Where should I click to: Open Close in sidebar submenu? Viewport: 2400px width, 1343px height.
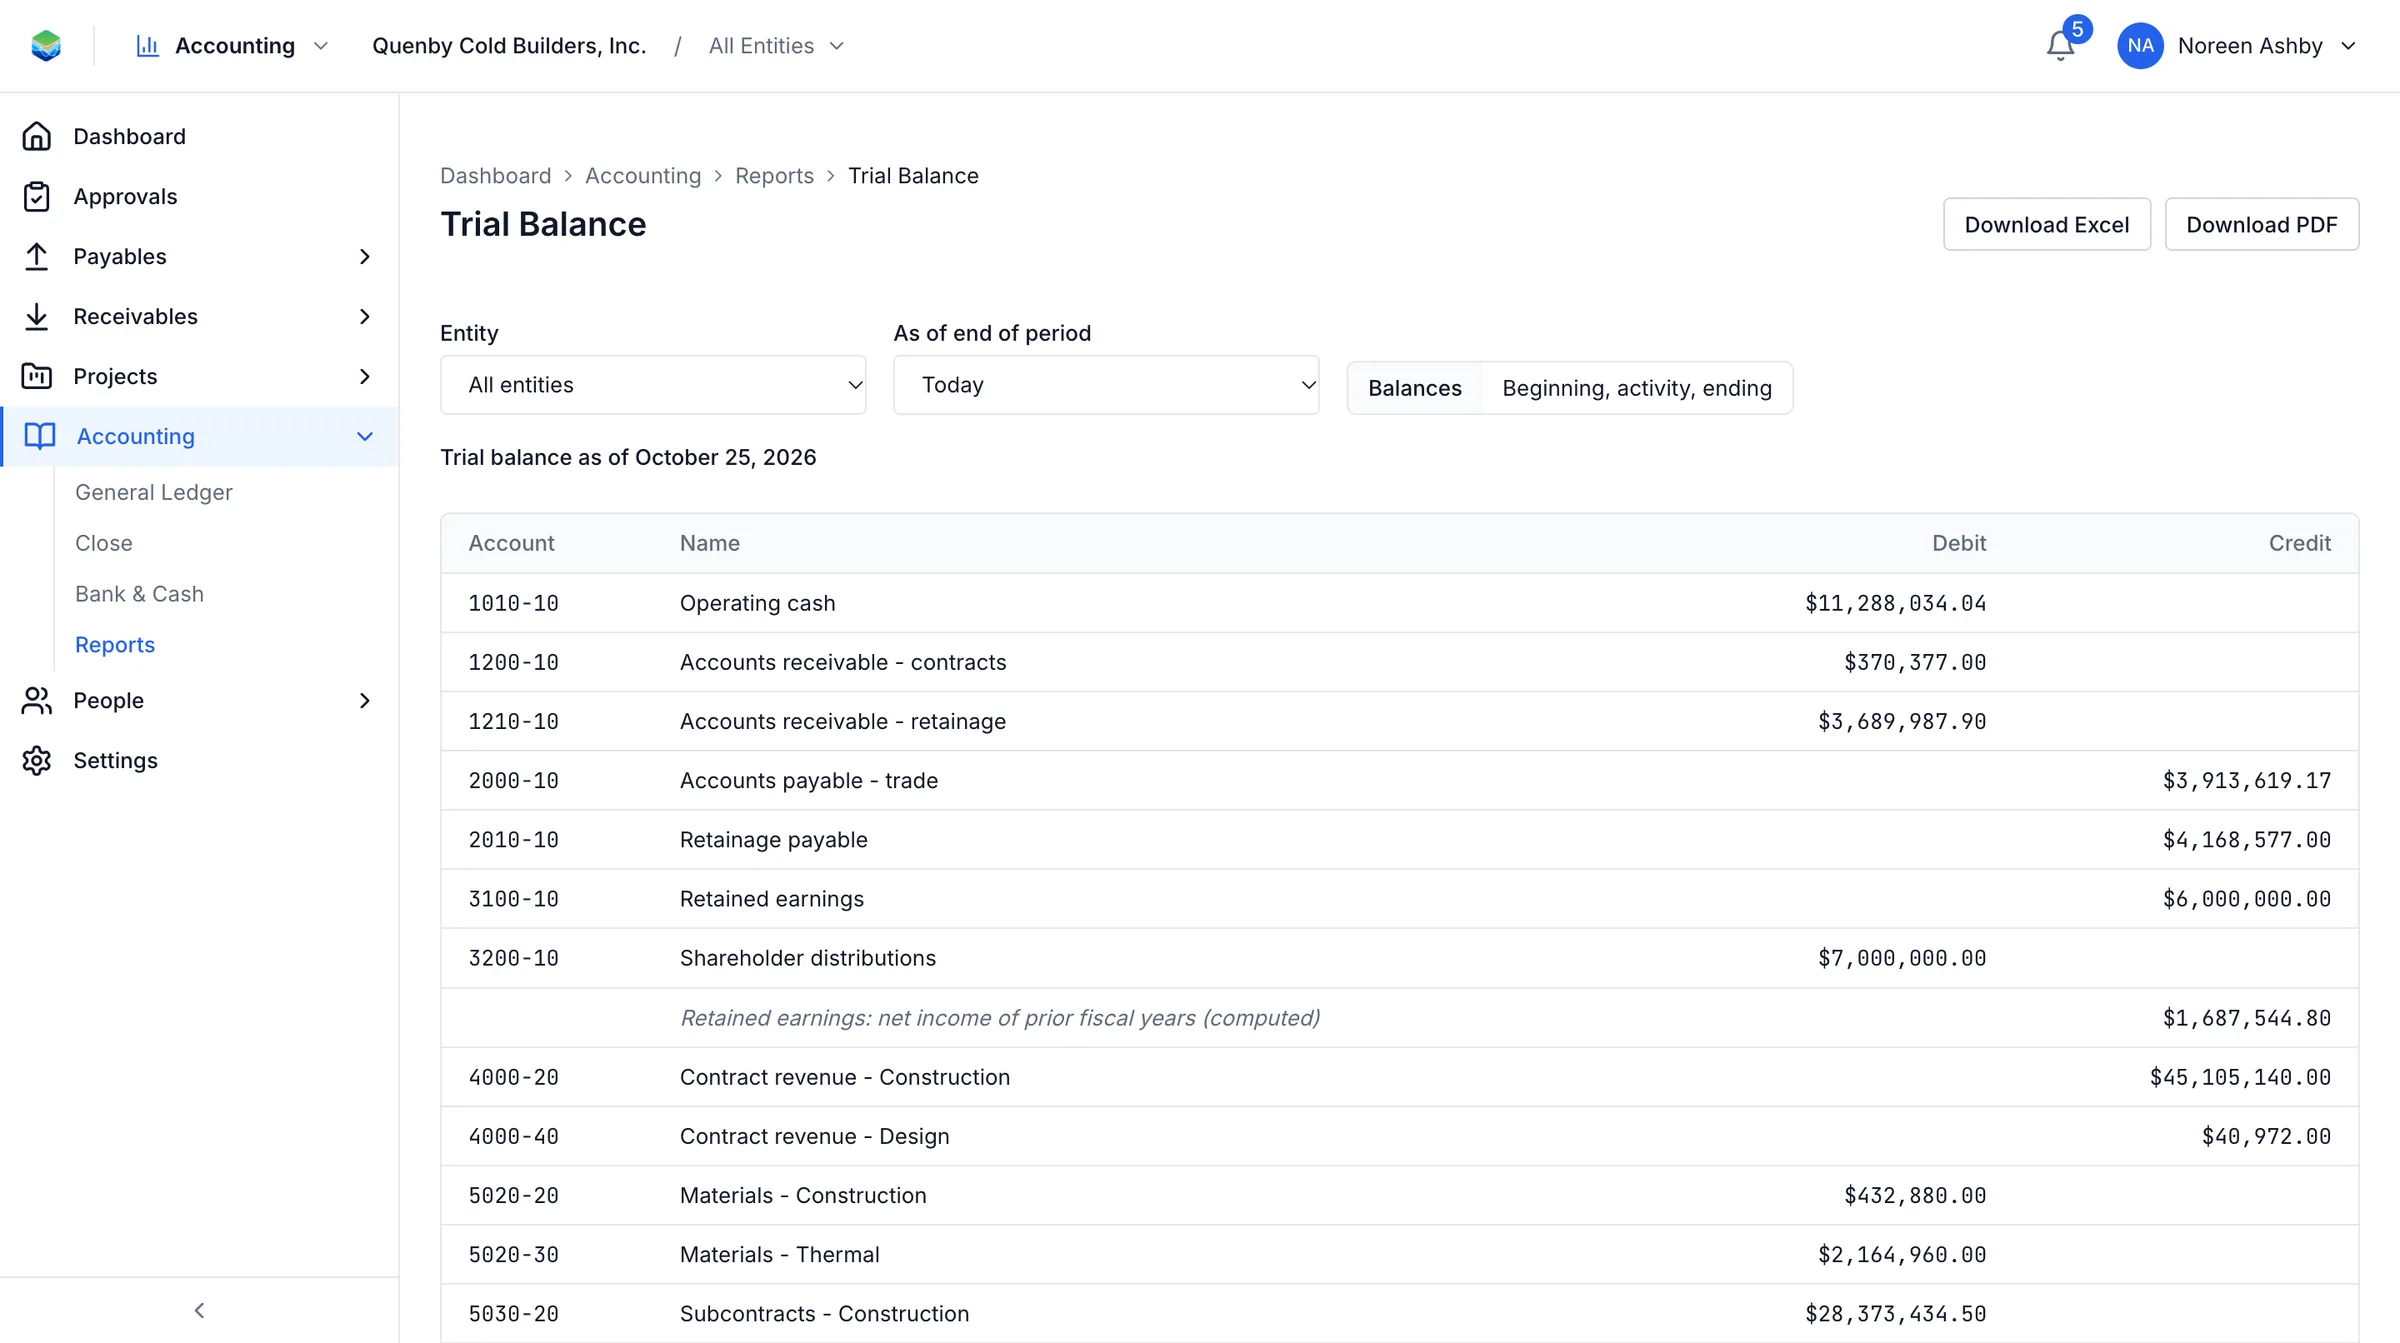point(104,543)
